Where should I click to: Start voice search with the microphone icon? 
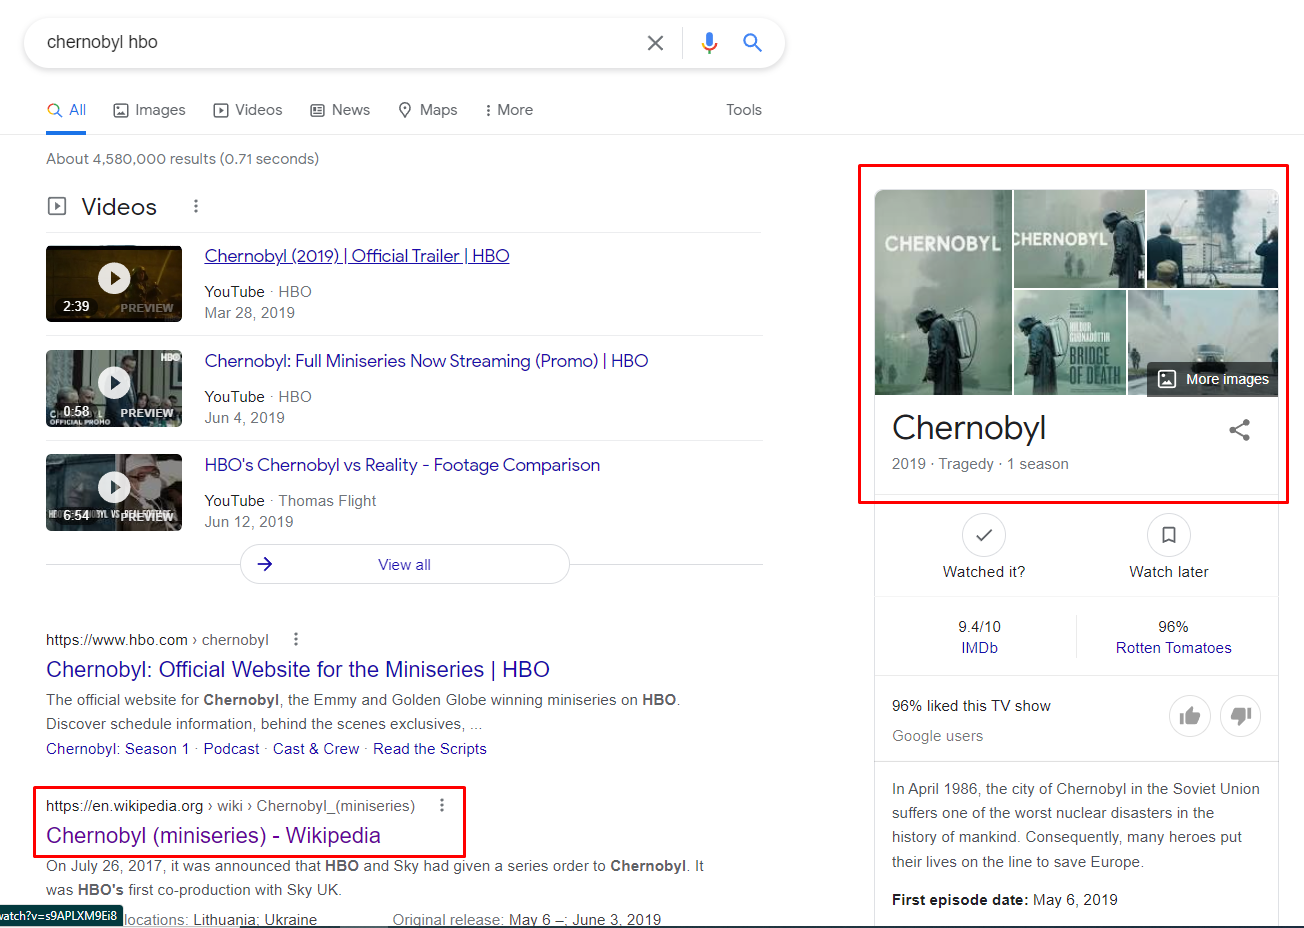709,43
